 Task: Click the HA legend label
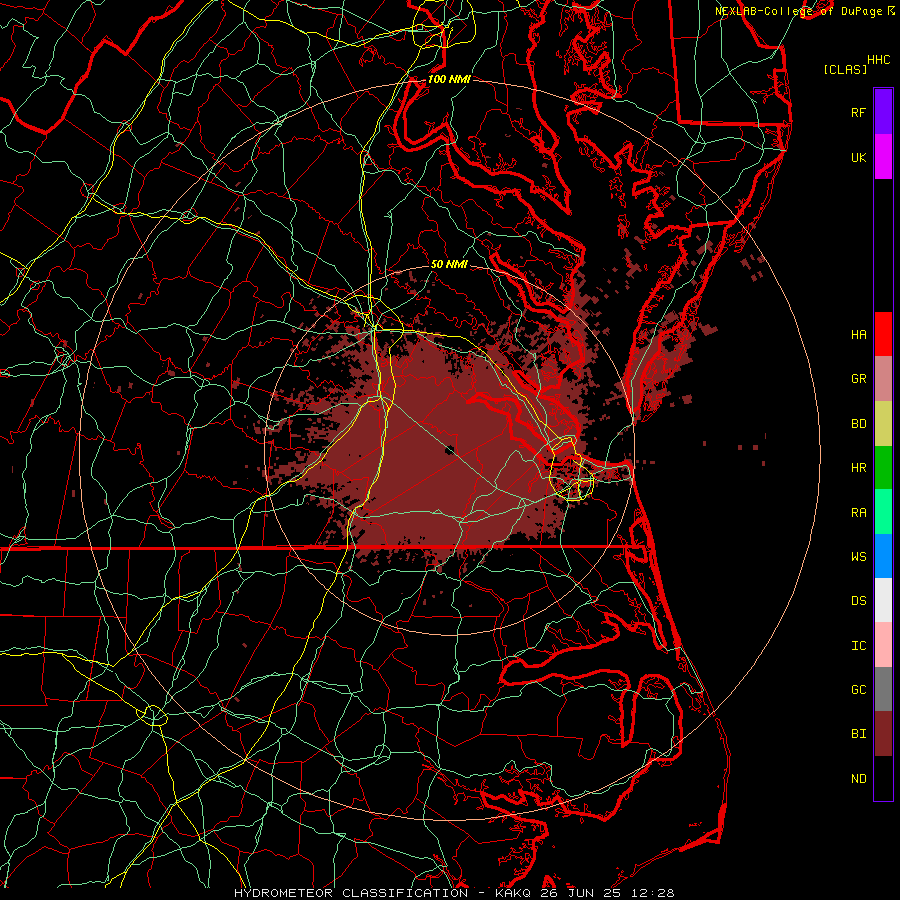pos(858,335)
